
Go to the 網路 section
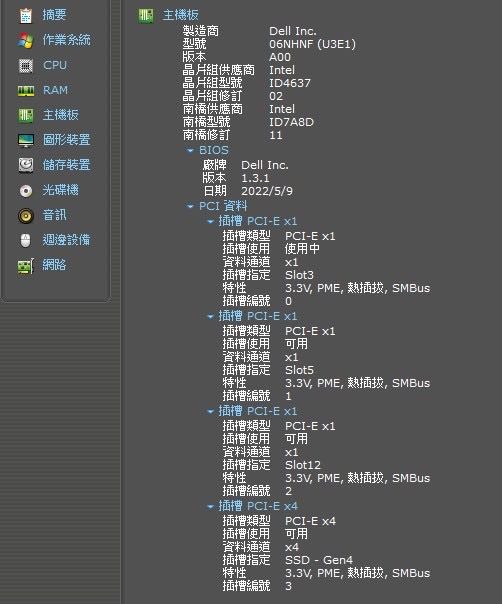pyautogui.click(x=54, y=265)
